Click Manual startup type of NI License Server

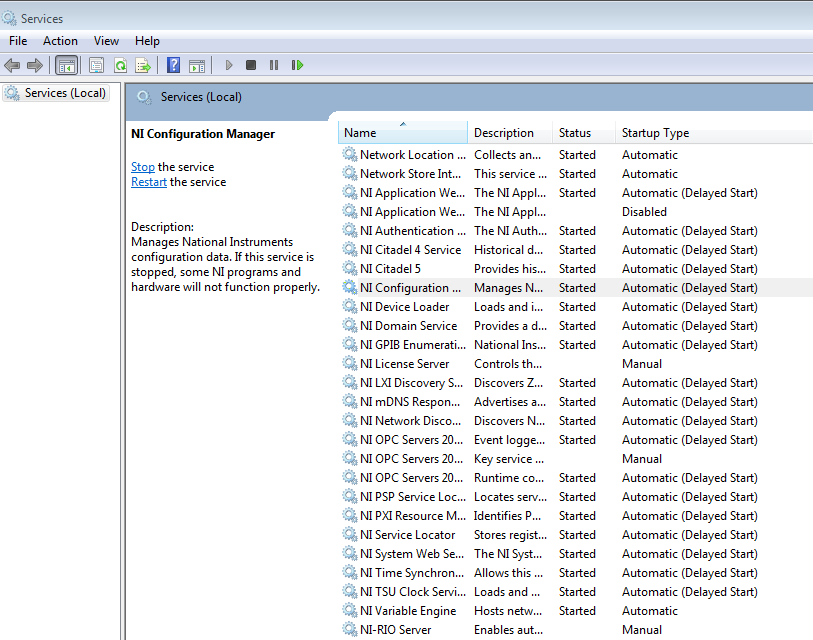tap(642, 364)
